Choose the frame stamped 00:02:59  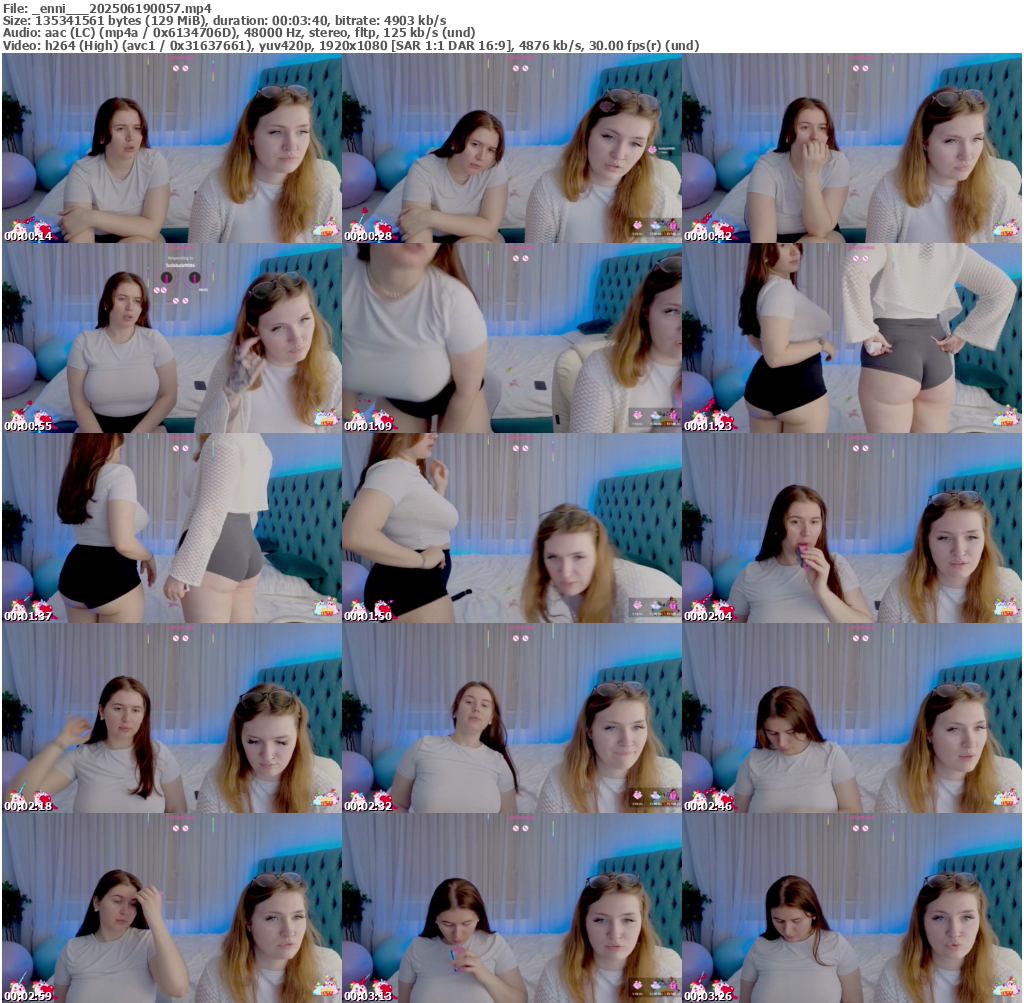[172, 908]
